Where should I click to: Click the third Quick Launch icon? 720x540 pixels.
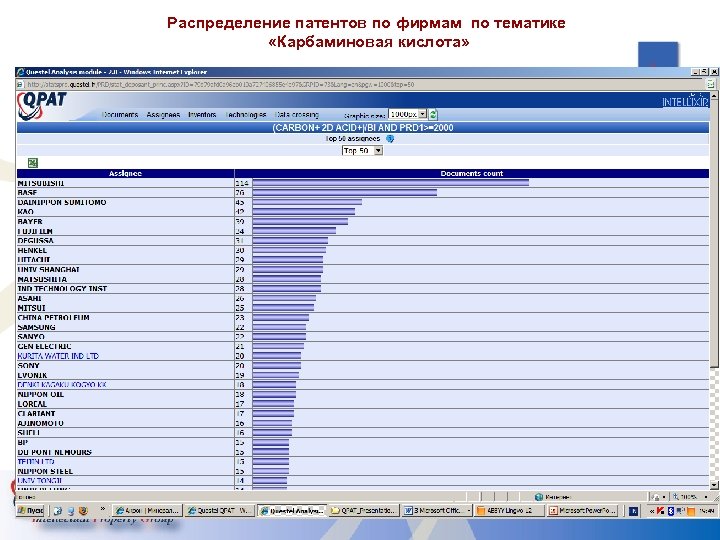(83, 511)
